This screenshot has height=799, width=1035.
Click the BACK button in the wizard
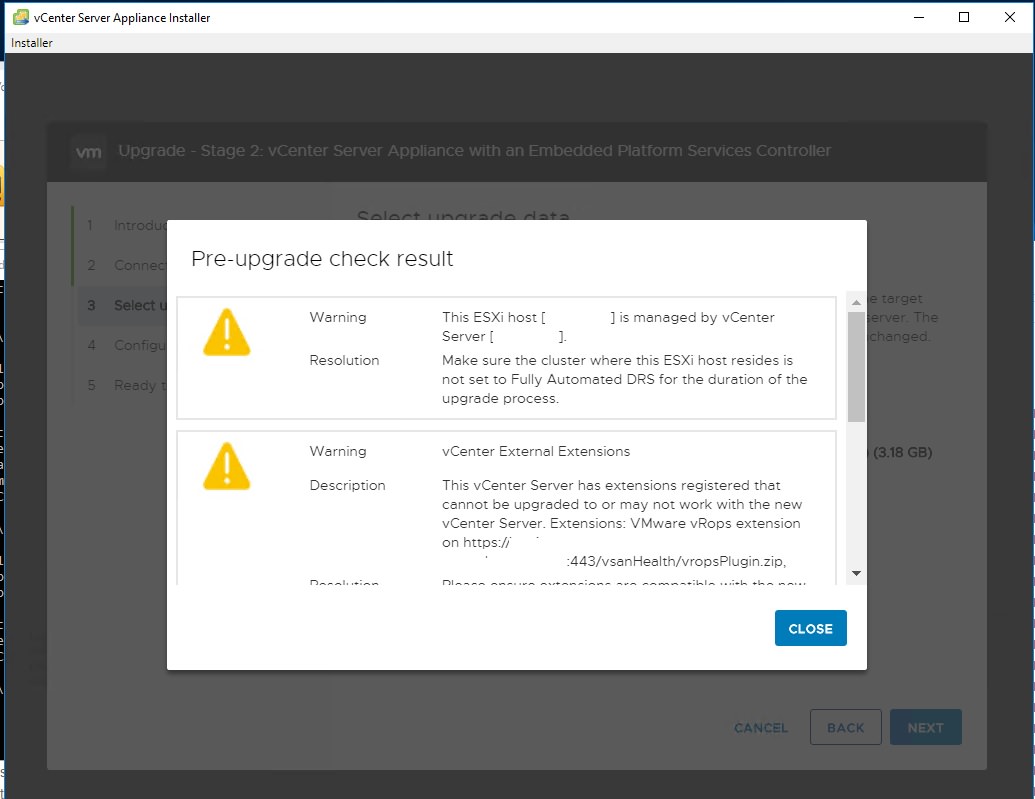[x=845, y=727]
